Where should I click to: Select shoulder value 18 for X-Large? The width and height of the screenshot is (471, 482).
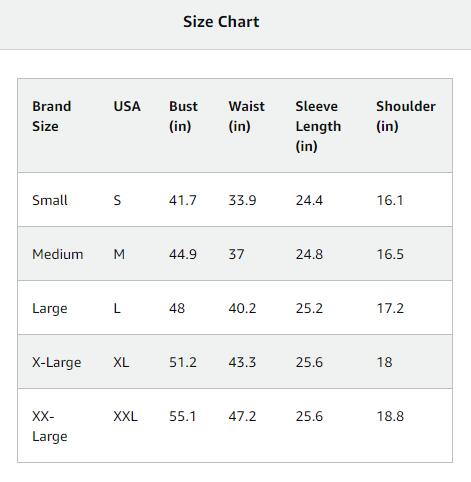(384, 362)
